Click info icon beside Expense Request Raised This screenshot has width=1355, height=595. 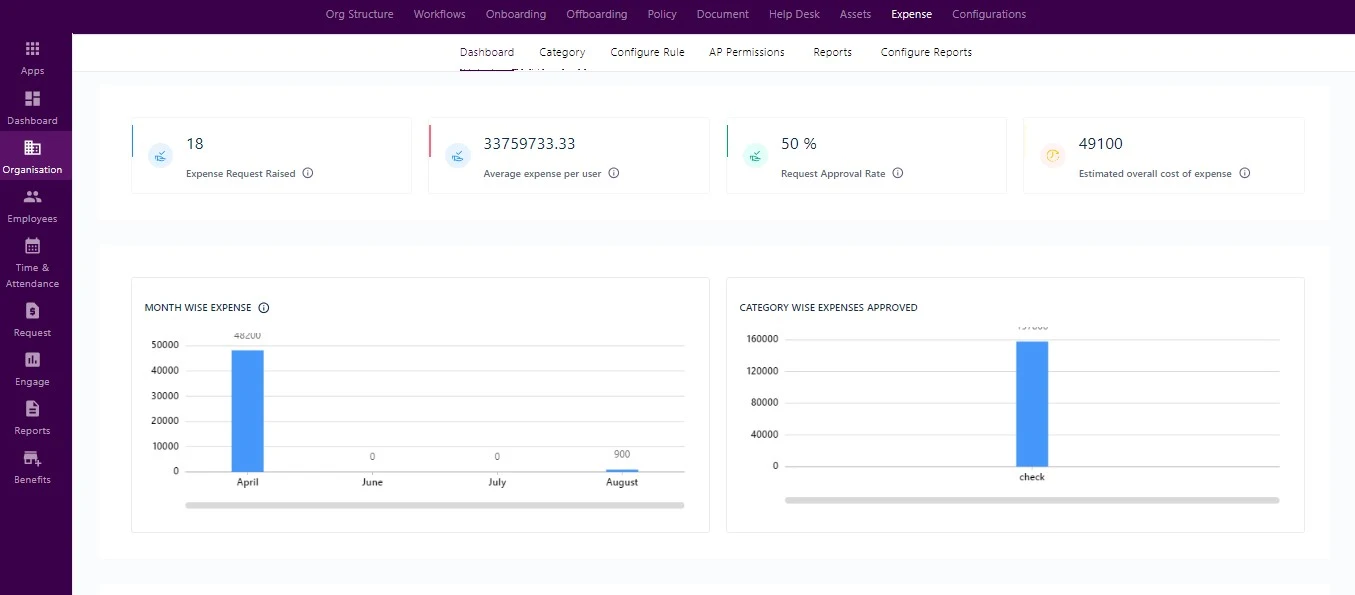click(x=308, y=173)
